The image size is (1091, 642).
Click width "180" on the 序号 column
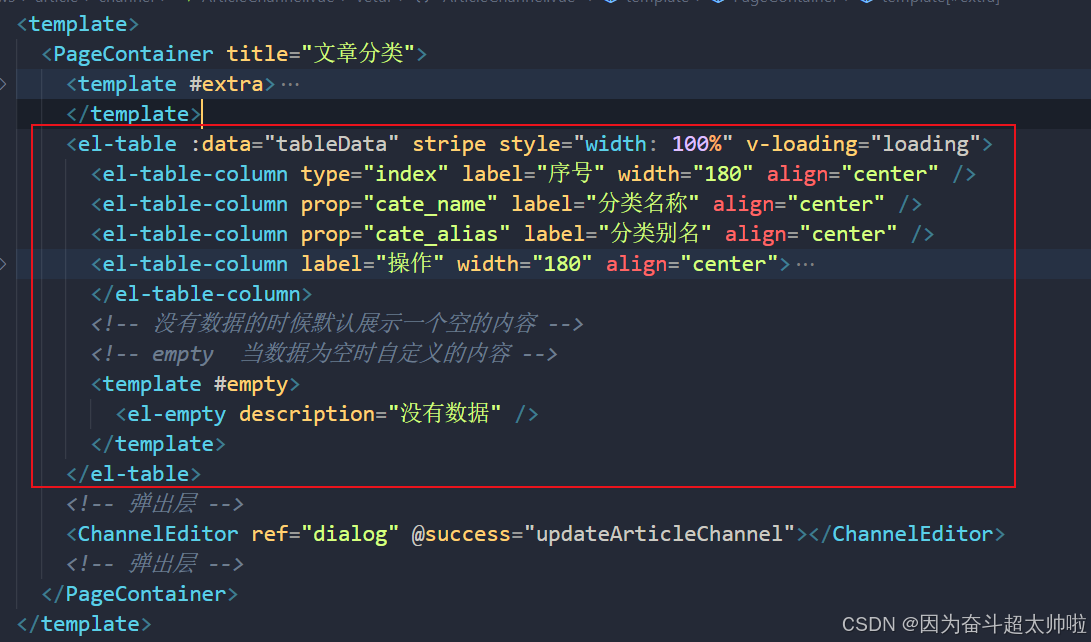[723, 174]
